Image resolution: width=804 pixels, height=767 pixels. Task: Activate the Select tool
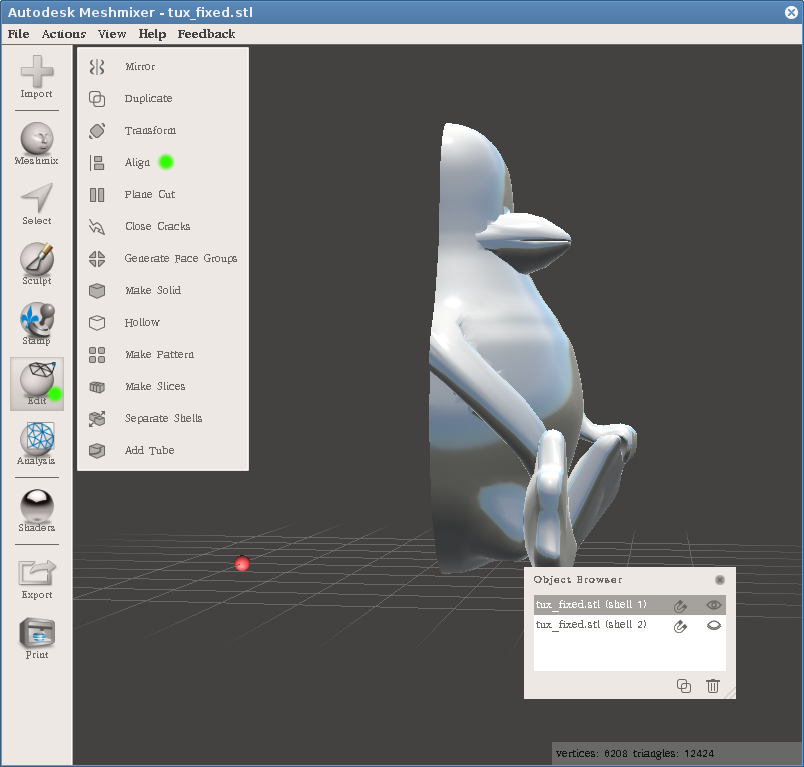(36, 204)
